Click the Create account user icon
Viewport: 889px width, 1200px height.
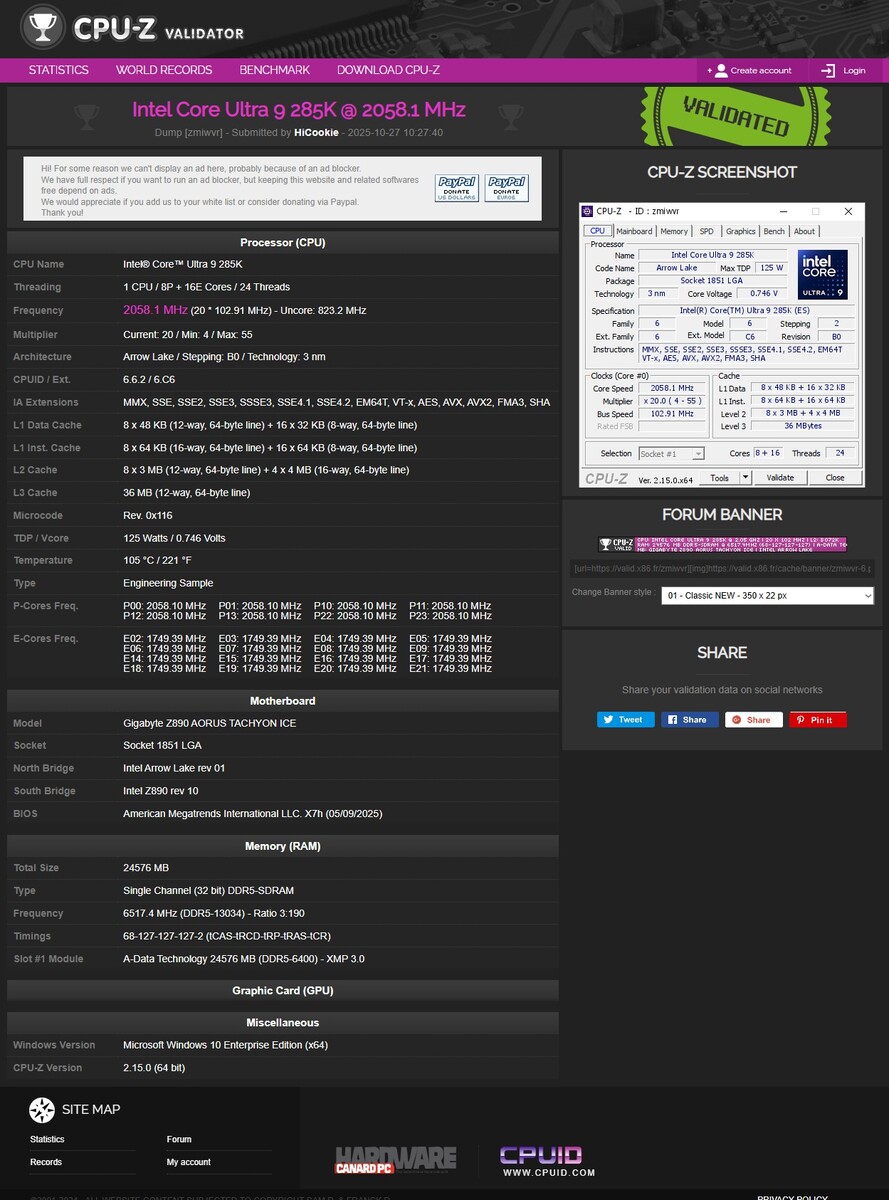pyautogui.click(x=718, y=70)
